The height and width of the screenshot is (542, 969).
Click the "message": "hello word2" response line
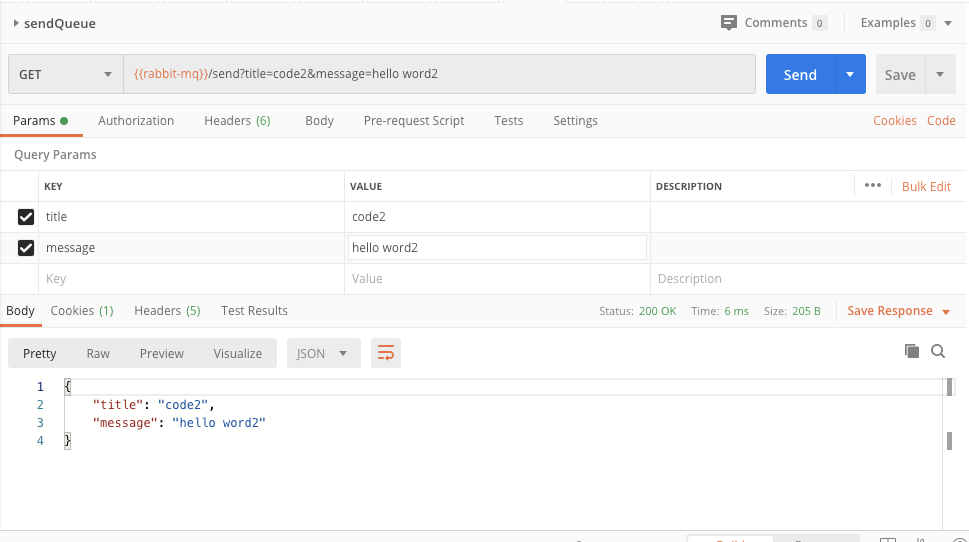click(179, 423)
